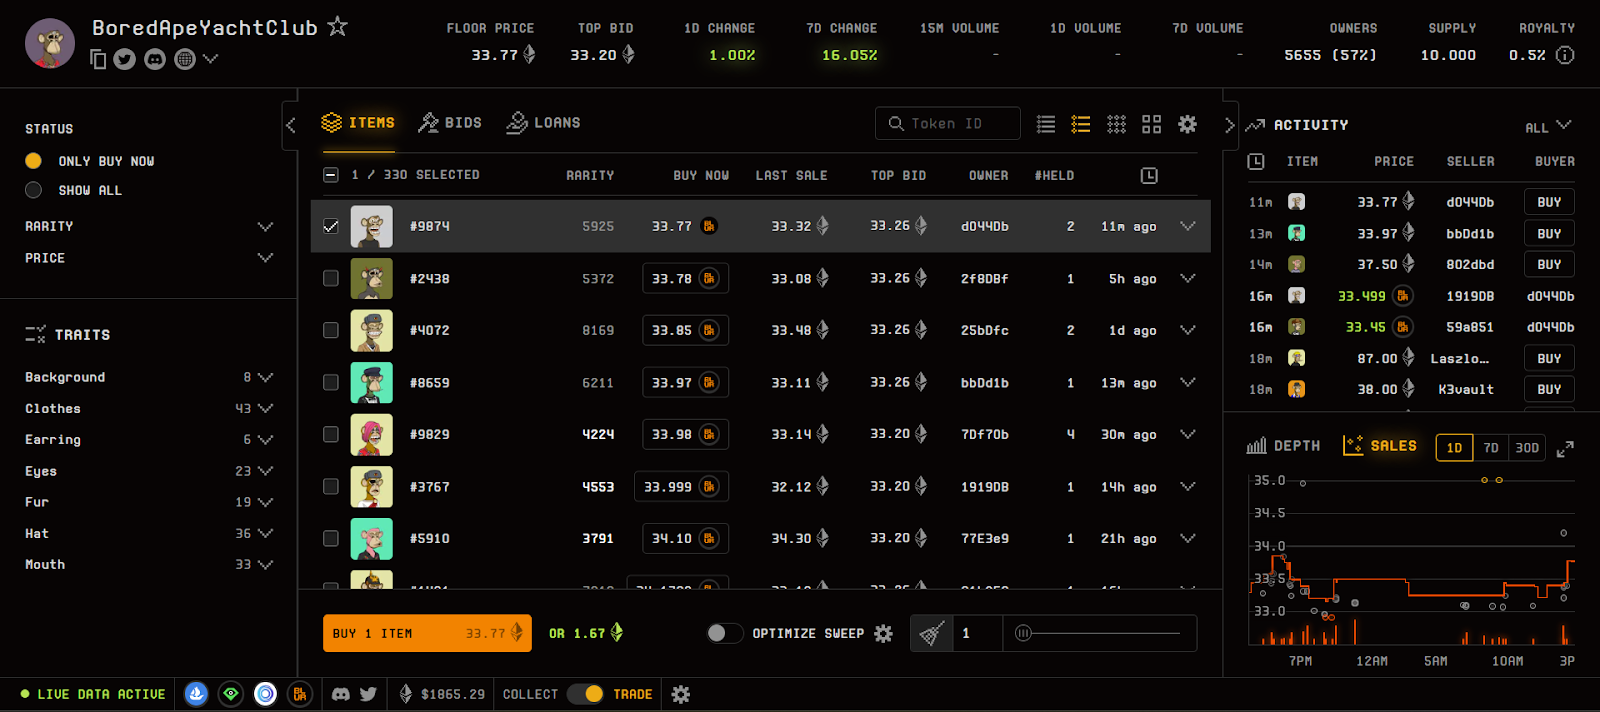Expand collection links chevron next to globe
This screenshot has height=712, width=1600.
pos(210,59)
